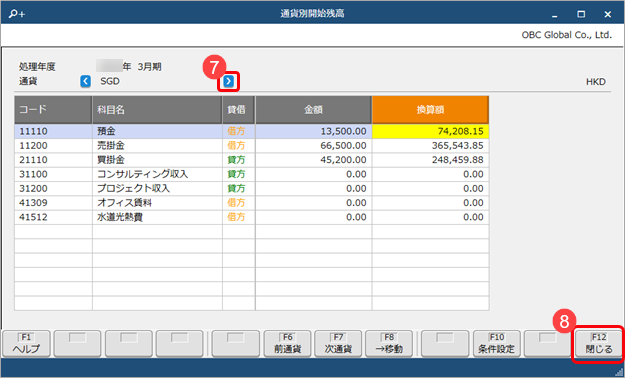Click amount cell 66,500.00

(x=313, y=146)
